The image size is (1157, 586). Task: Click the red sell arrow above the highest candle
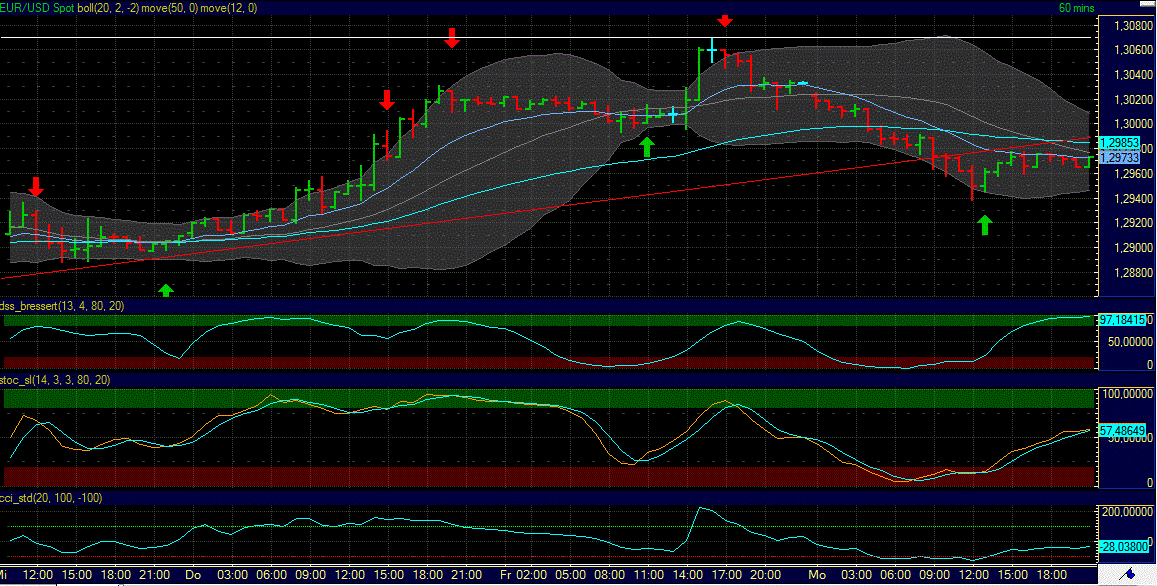click(x=725, y=18)
